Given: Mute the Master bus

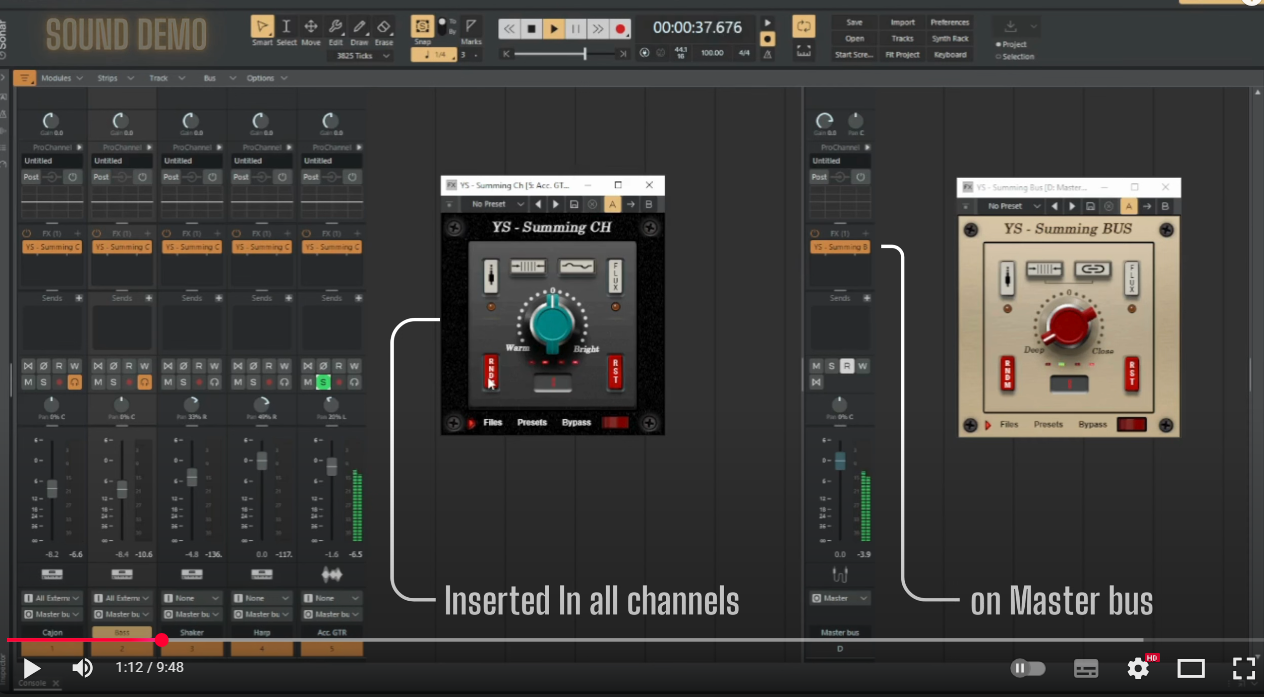Looking at the screenshot, I should click(x=817, y=366).
